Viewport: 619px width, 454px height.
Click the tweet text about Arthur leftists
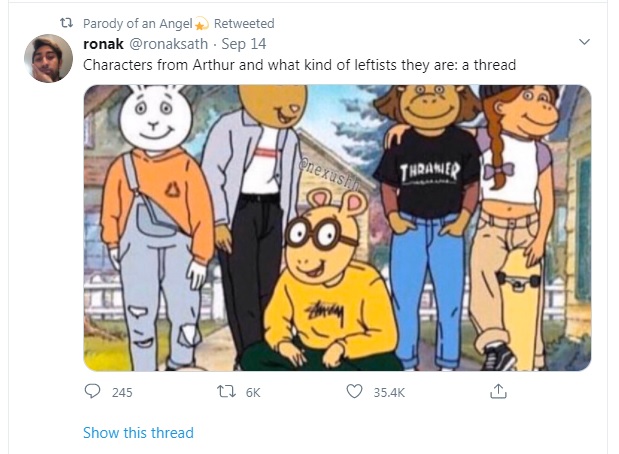pyautogui.click(x=299, y=65)
